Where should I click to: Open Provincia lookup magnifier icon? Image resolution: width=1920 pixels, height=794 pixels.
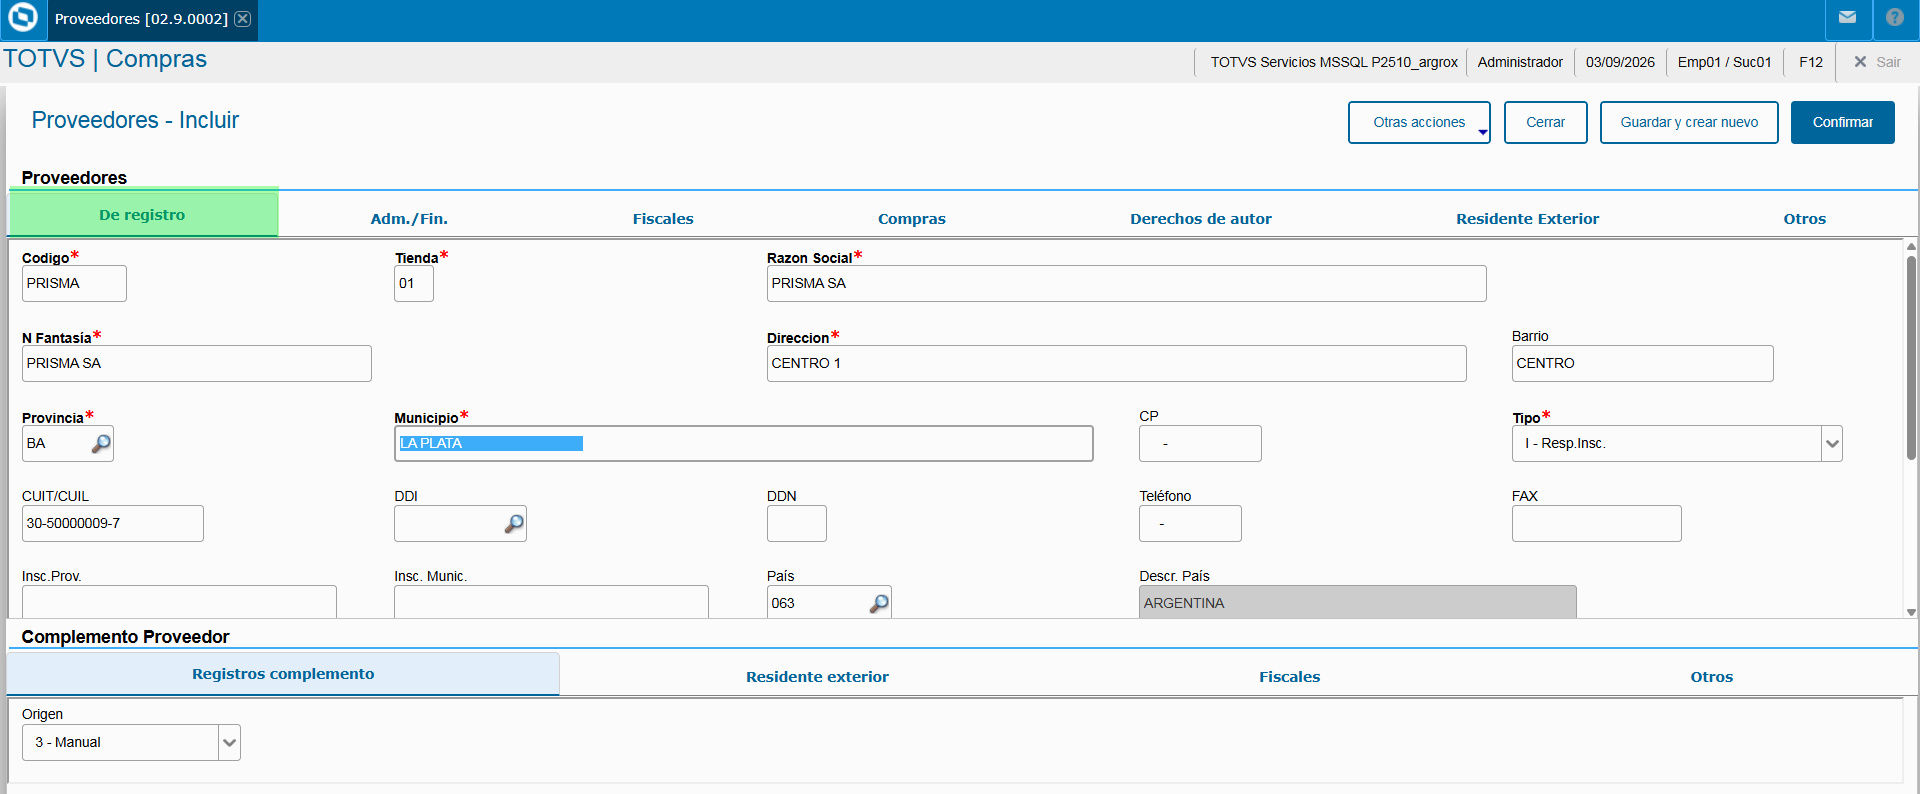click(101, 443)
